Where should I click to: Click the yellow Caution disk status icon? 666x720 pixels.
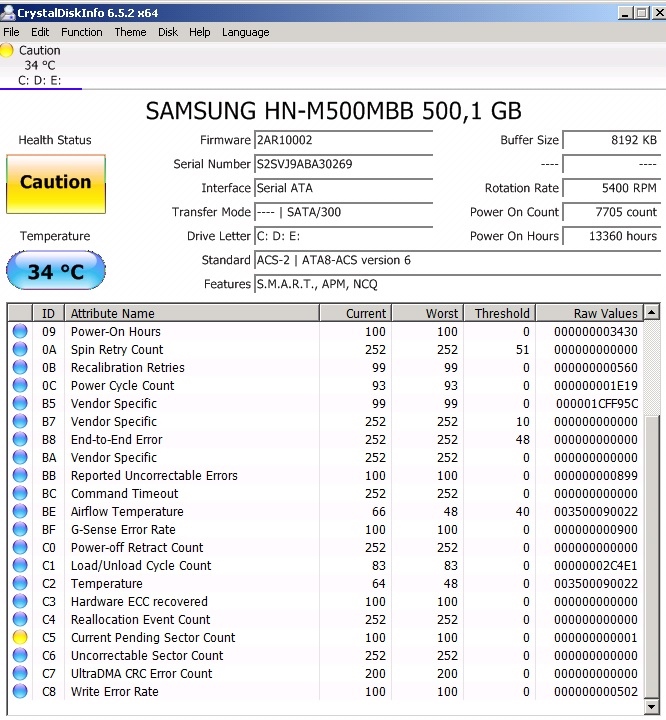[x=7, y=51]
